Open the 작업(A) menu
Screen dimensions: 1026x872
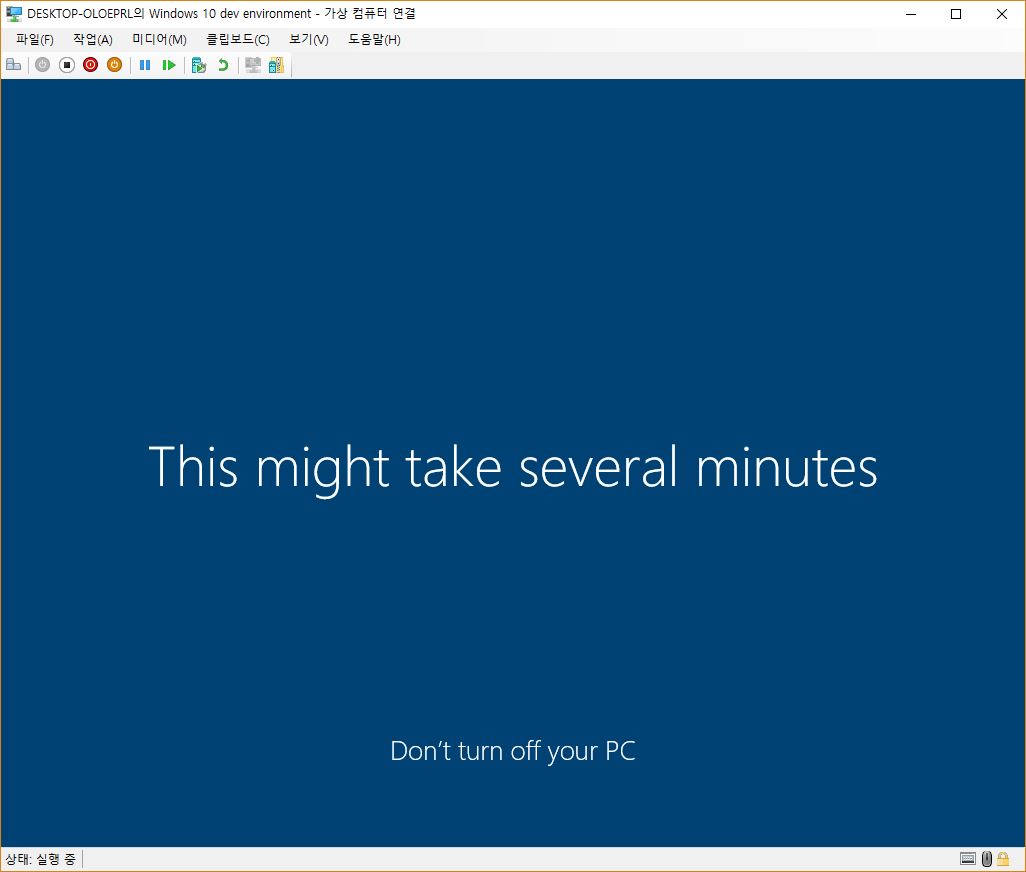point(93,39)
